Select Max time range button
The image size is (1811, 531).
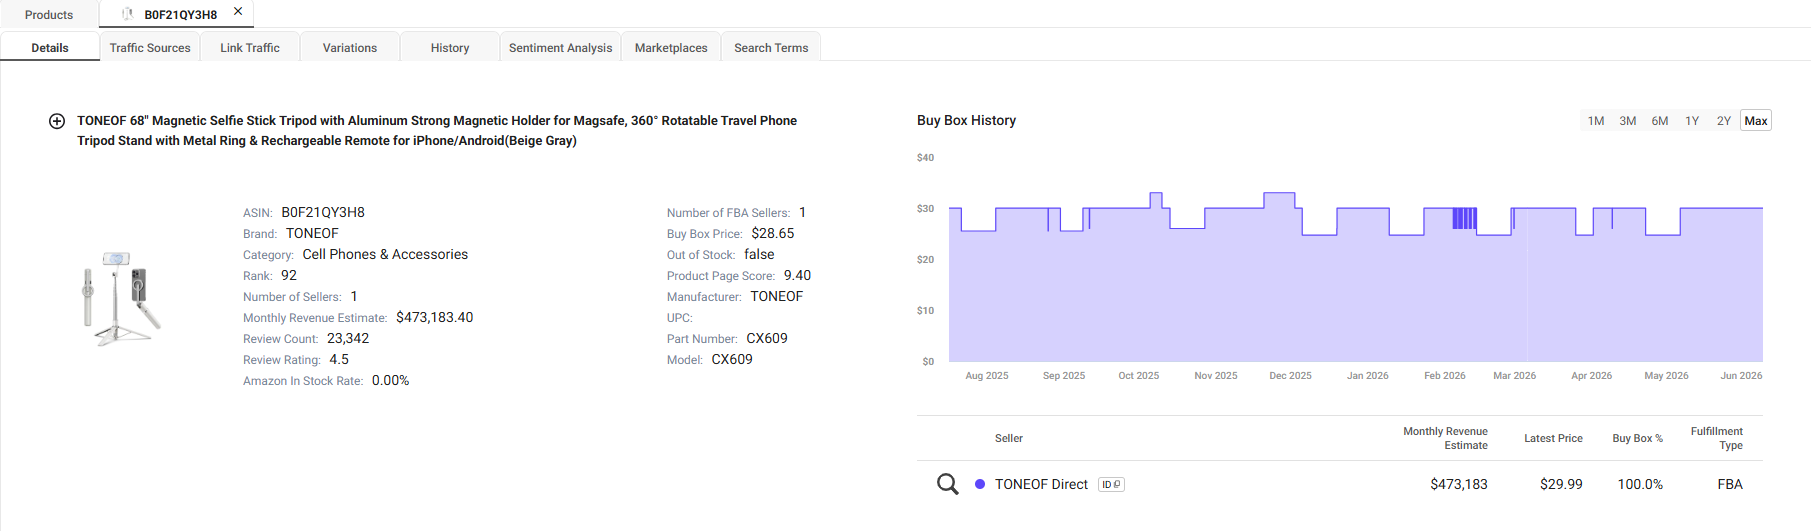point(1756,120)
